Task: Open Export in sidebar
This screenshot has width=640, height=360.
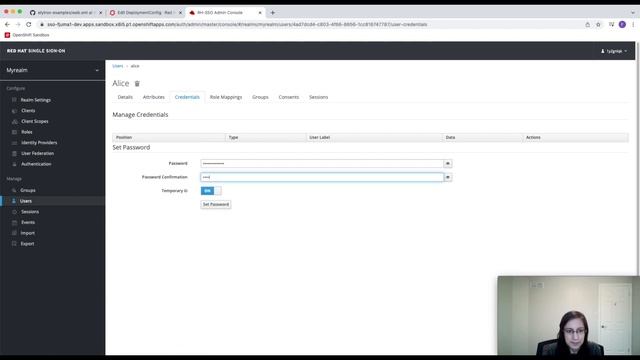Action: 27,243
